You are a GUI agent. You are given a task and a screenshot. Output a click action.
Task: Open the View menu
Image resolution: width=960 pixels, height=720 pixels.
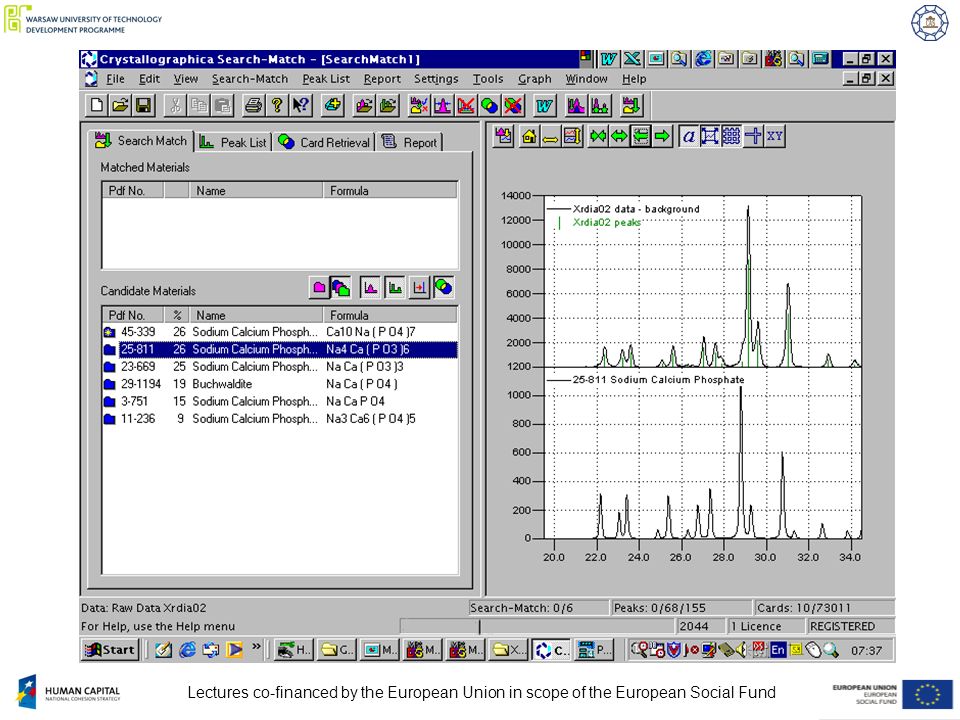click(186, 78)
